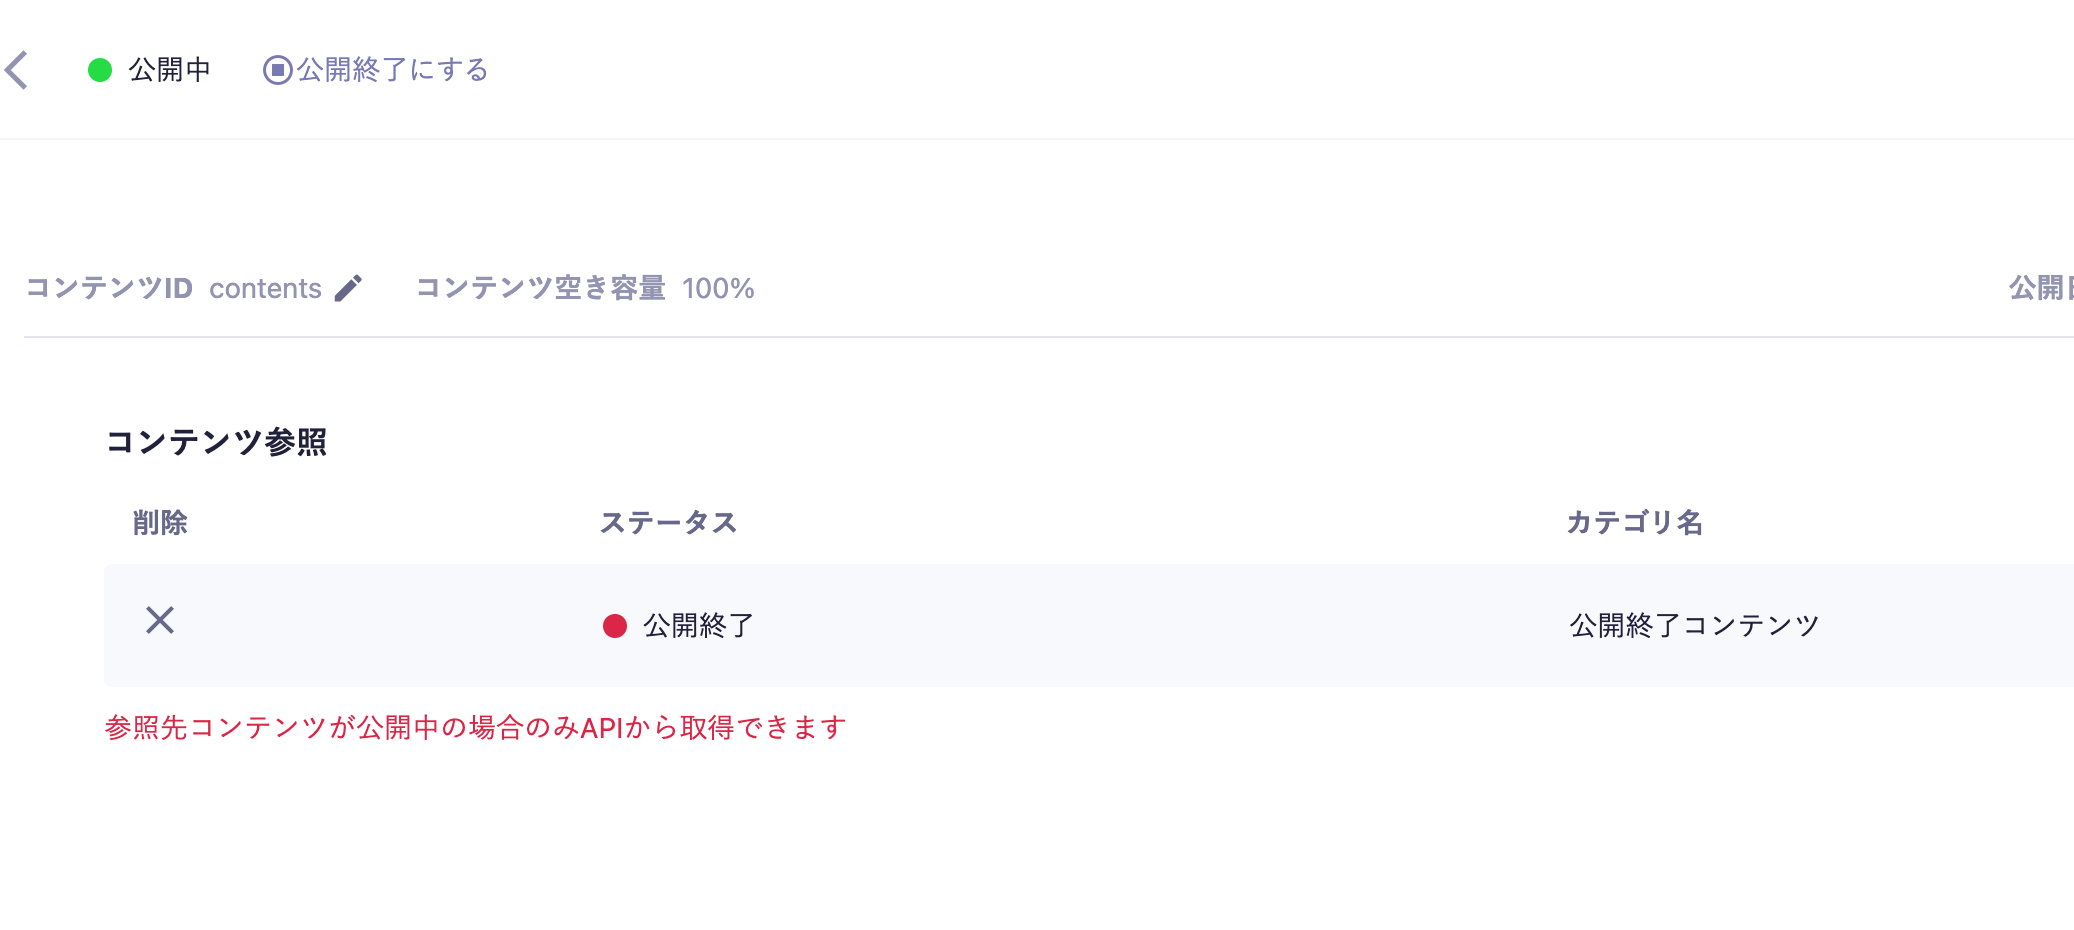Click the コンテンツ空き容量 label
The image size is (2074, 930).
(x=541, y=288)
